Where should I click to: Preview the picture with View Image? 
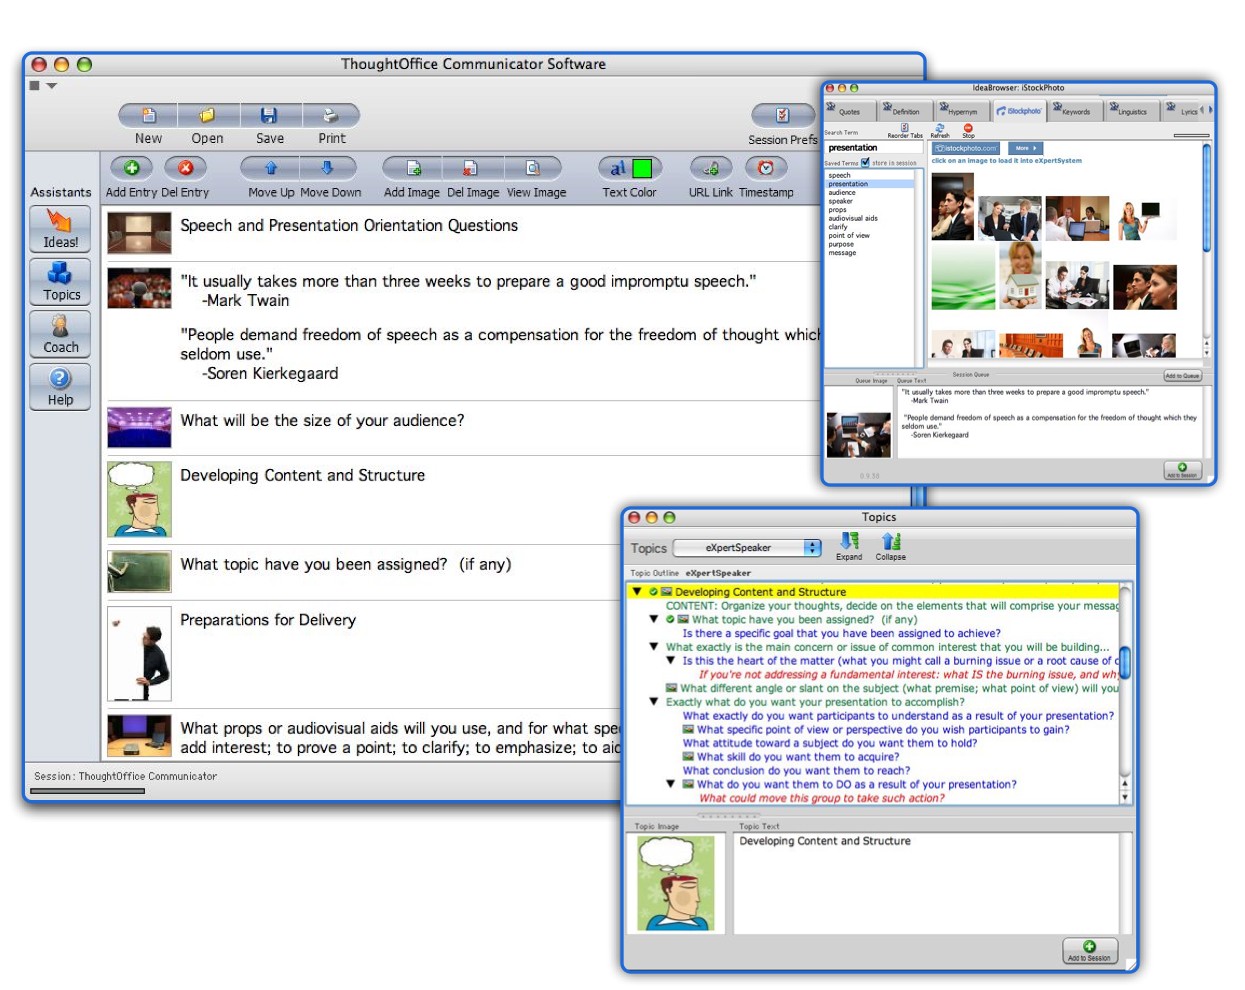(533, 168)
